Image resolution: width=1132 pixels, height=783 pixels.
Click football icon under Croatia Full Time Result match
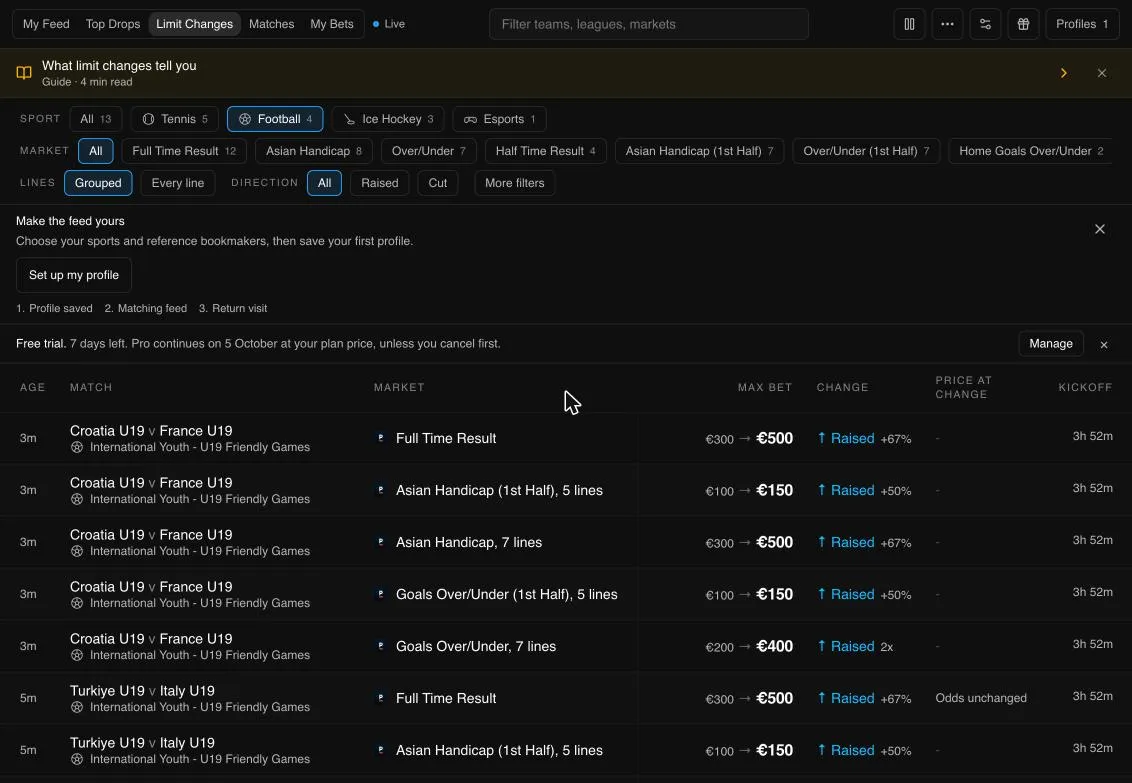77,447
